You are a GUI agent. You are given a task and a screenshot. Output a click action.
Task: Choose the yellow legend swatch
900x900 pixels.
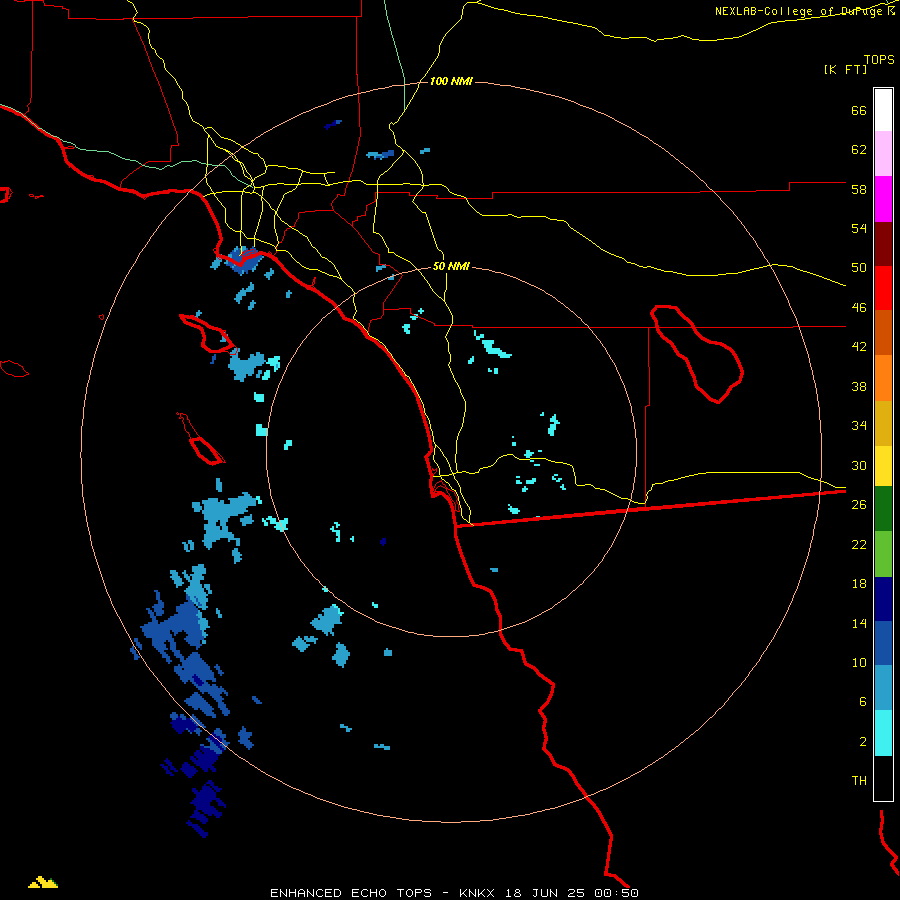(x=883, y=466)
